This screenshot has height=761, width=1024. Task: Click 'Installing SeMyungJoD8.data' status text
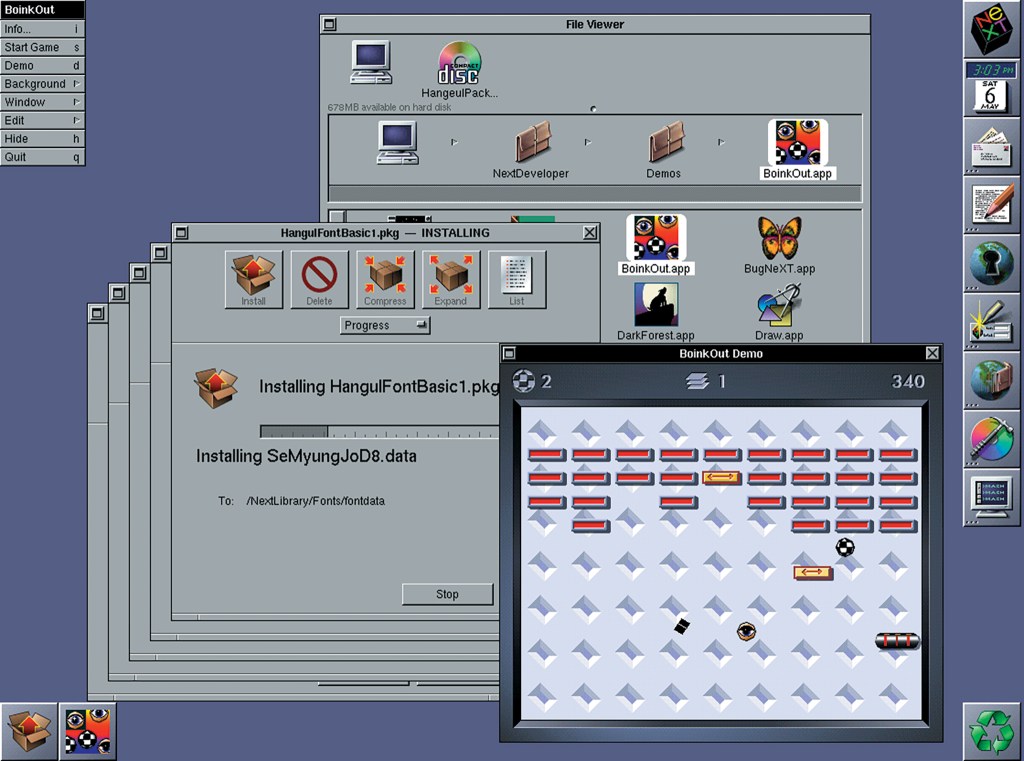pos(306,456)
